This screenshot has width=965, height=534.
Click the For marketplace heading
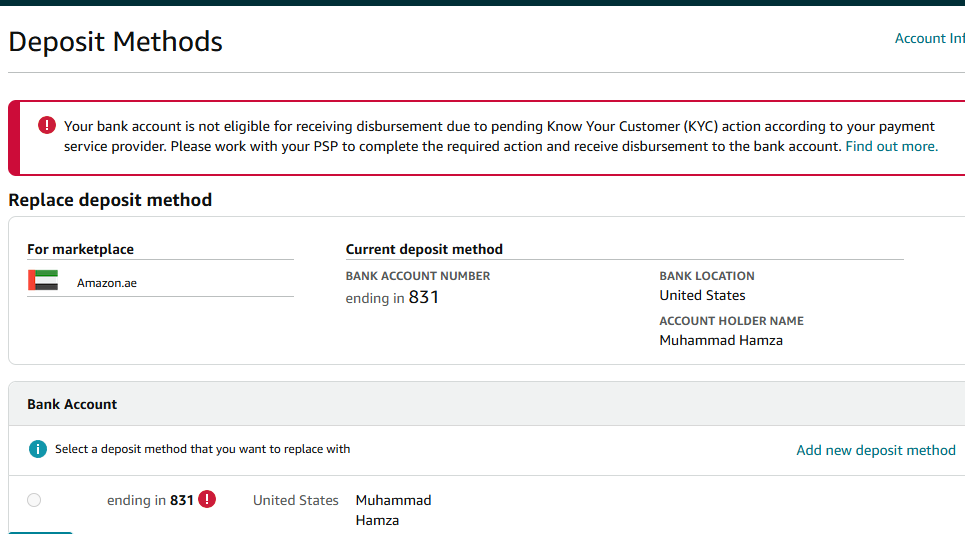pos(80,249)
